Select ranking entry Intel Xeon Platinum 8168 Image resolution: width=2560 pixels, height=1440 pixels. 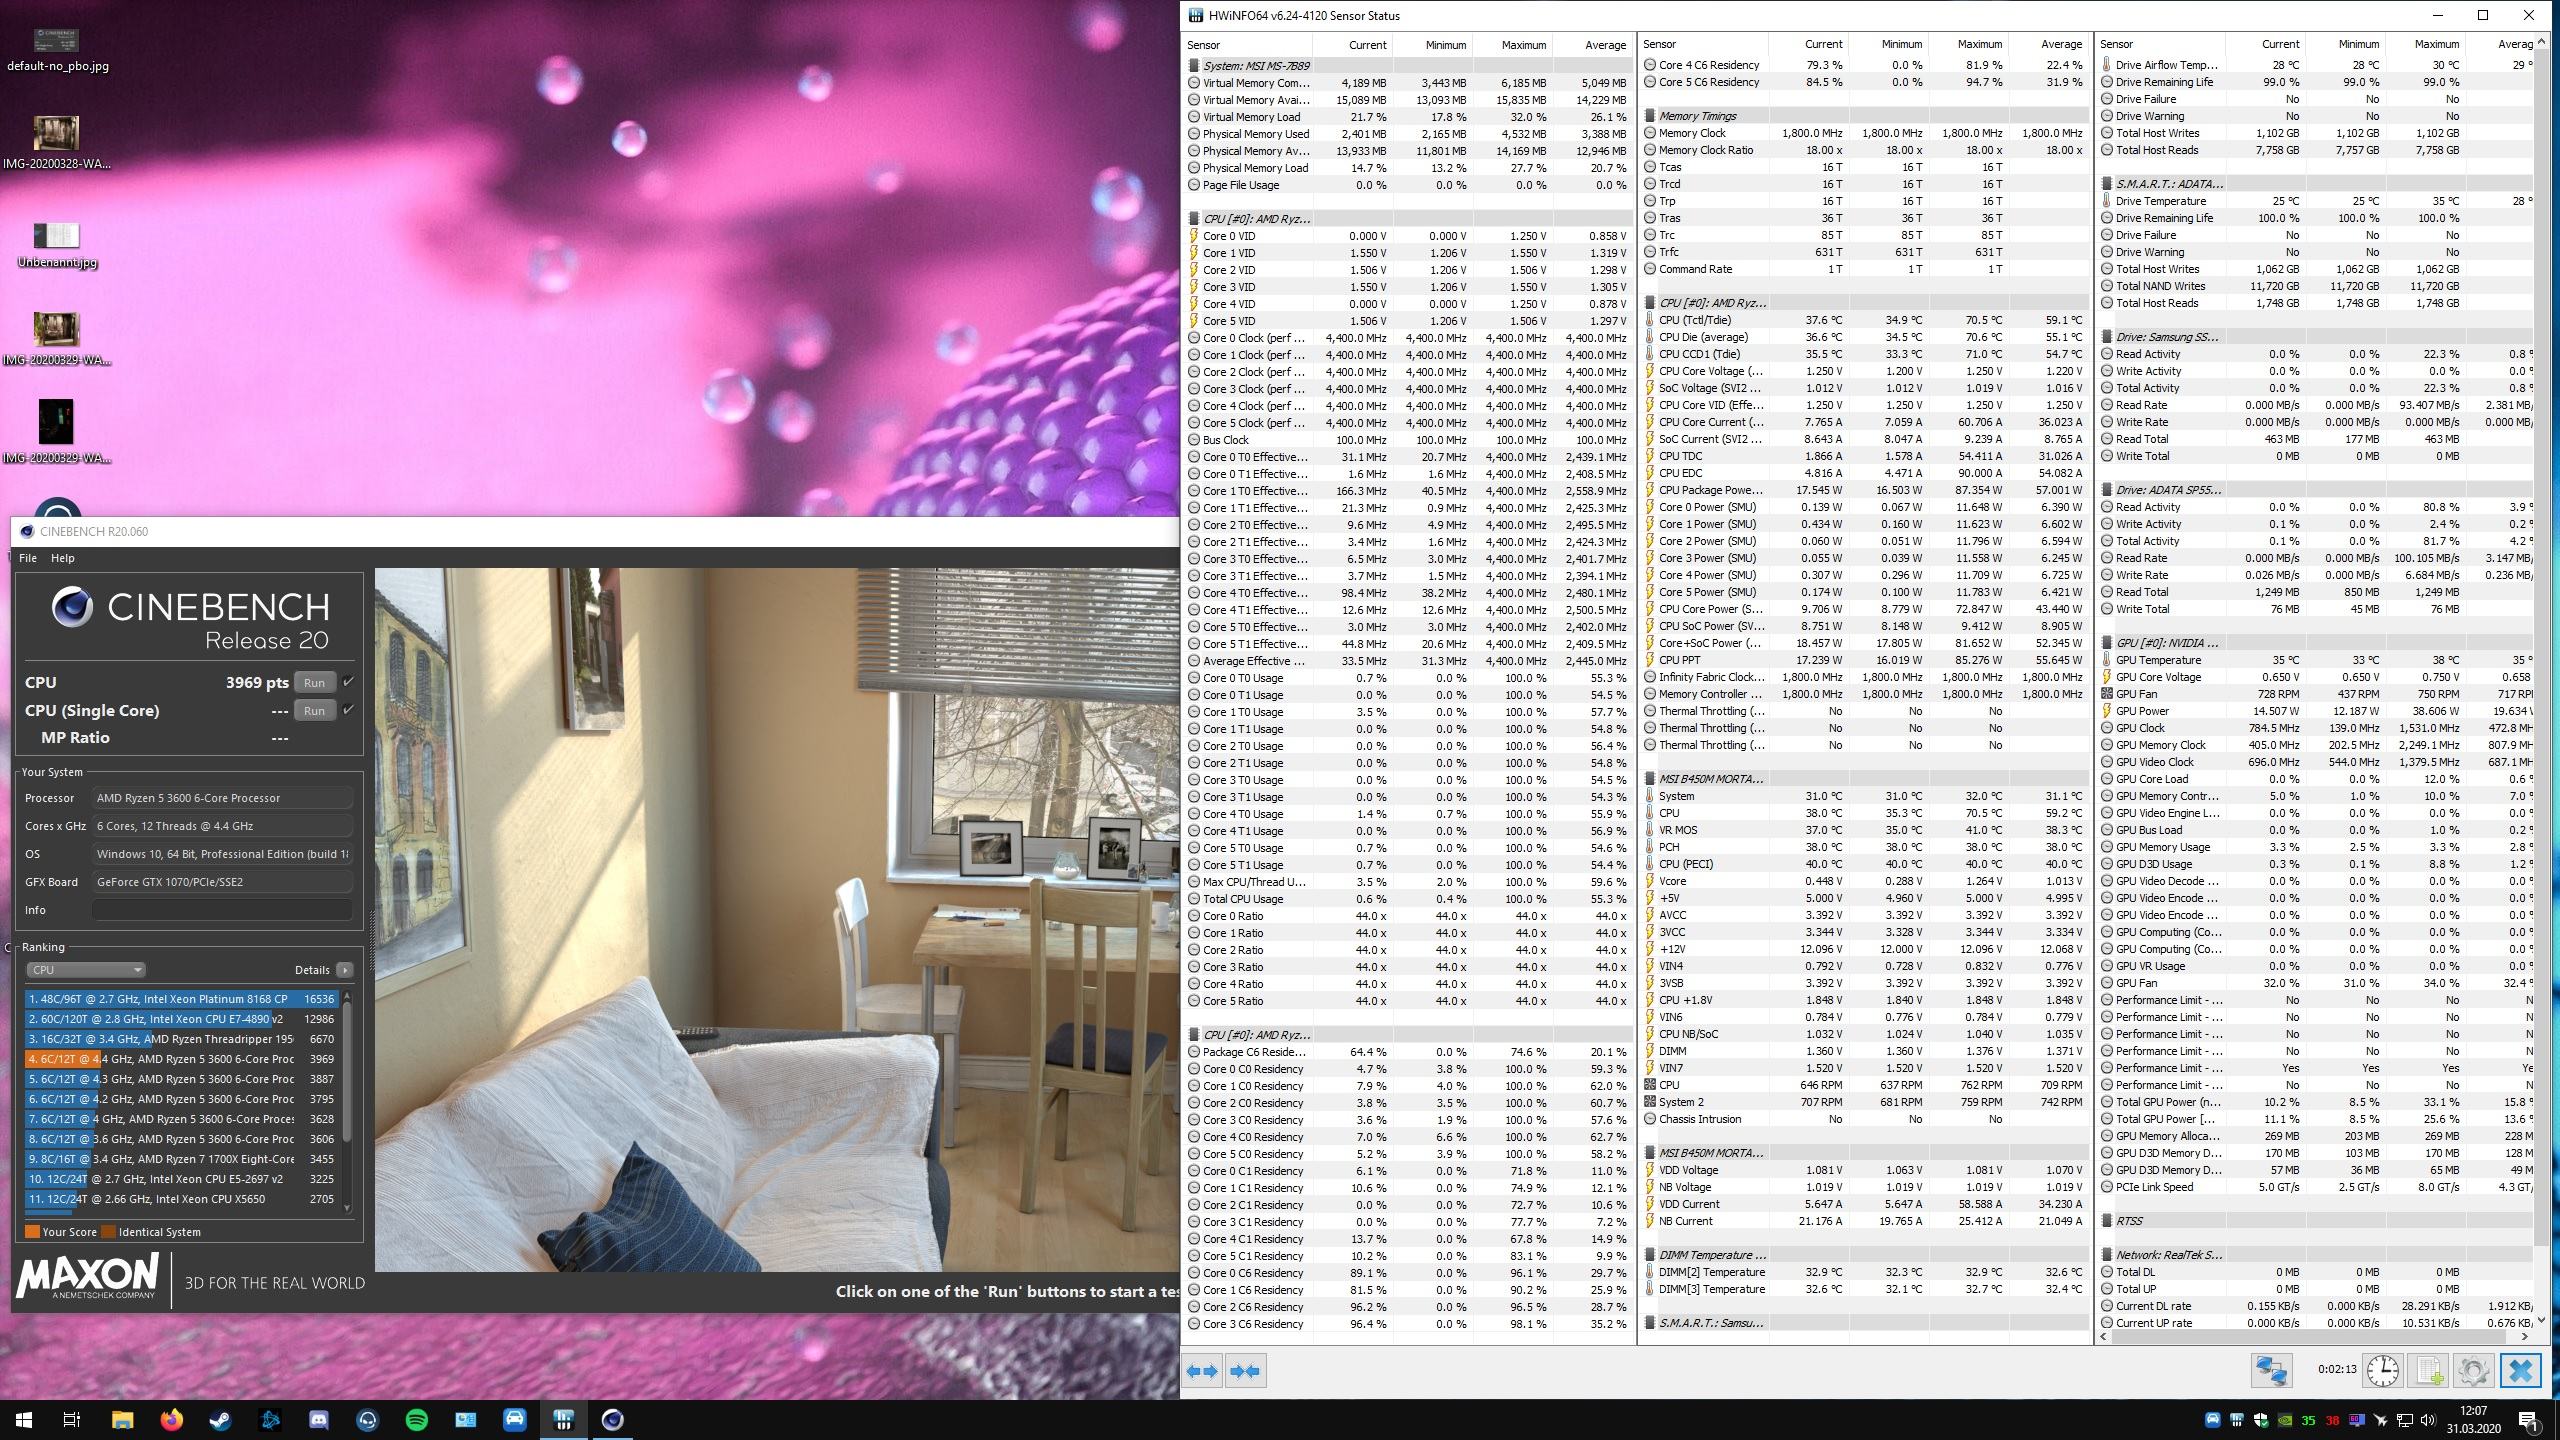(181, 999)
